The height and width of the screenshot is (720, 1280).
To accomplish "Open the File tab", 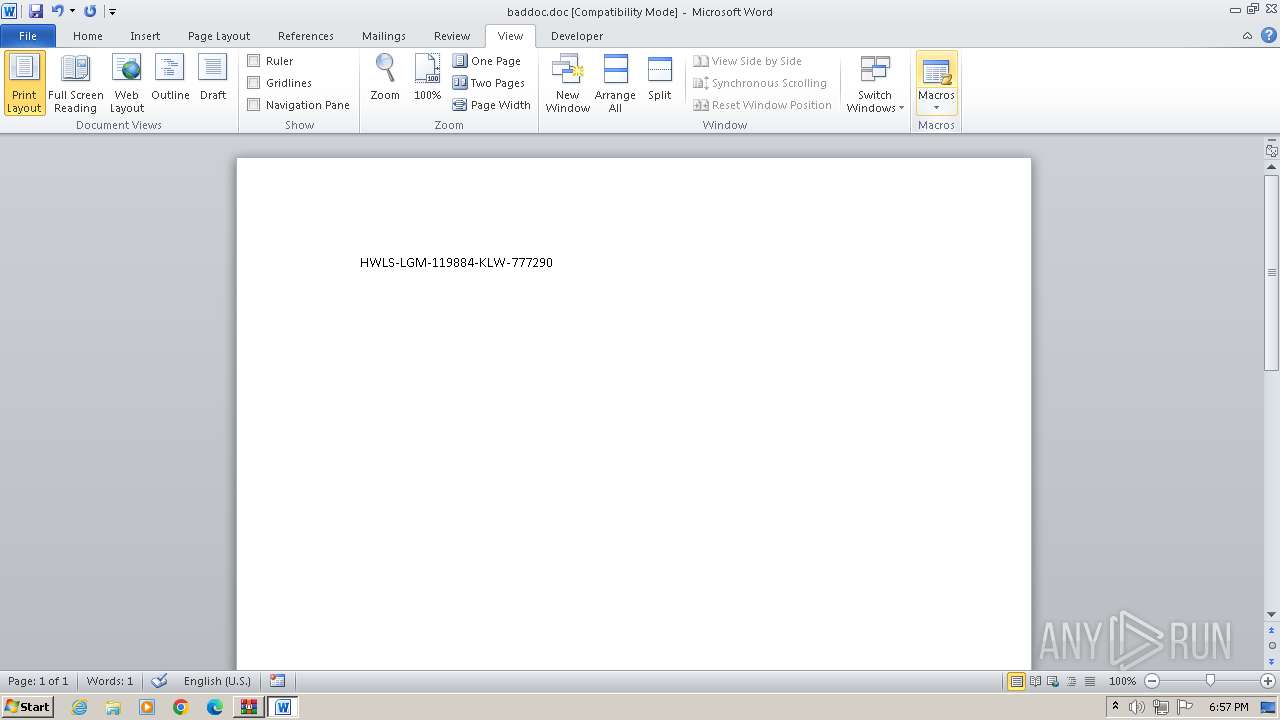I will click(x=28, y=36).
